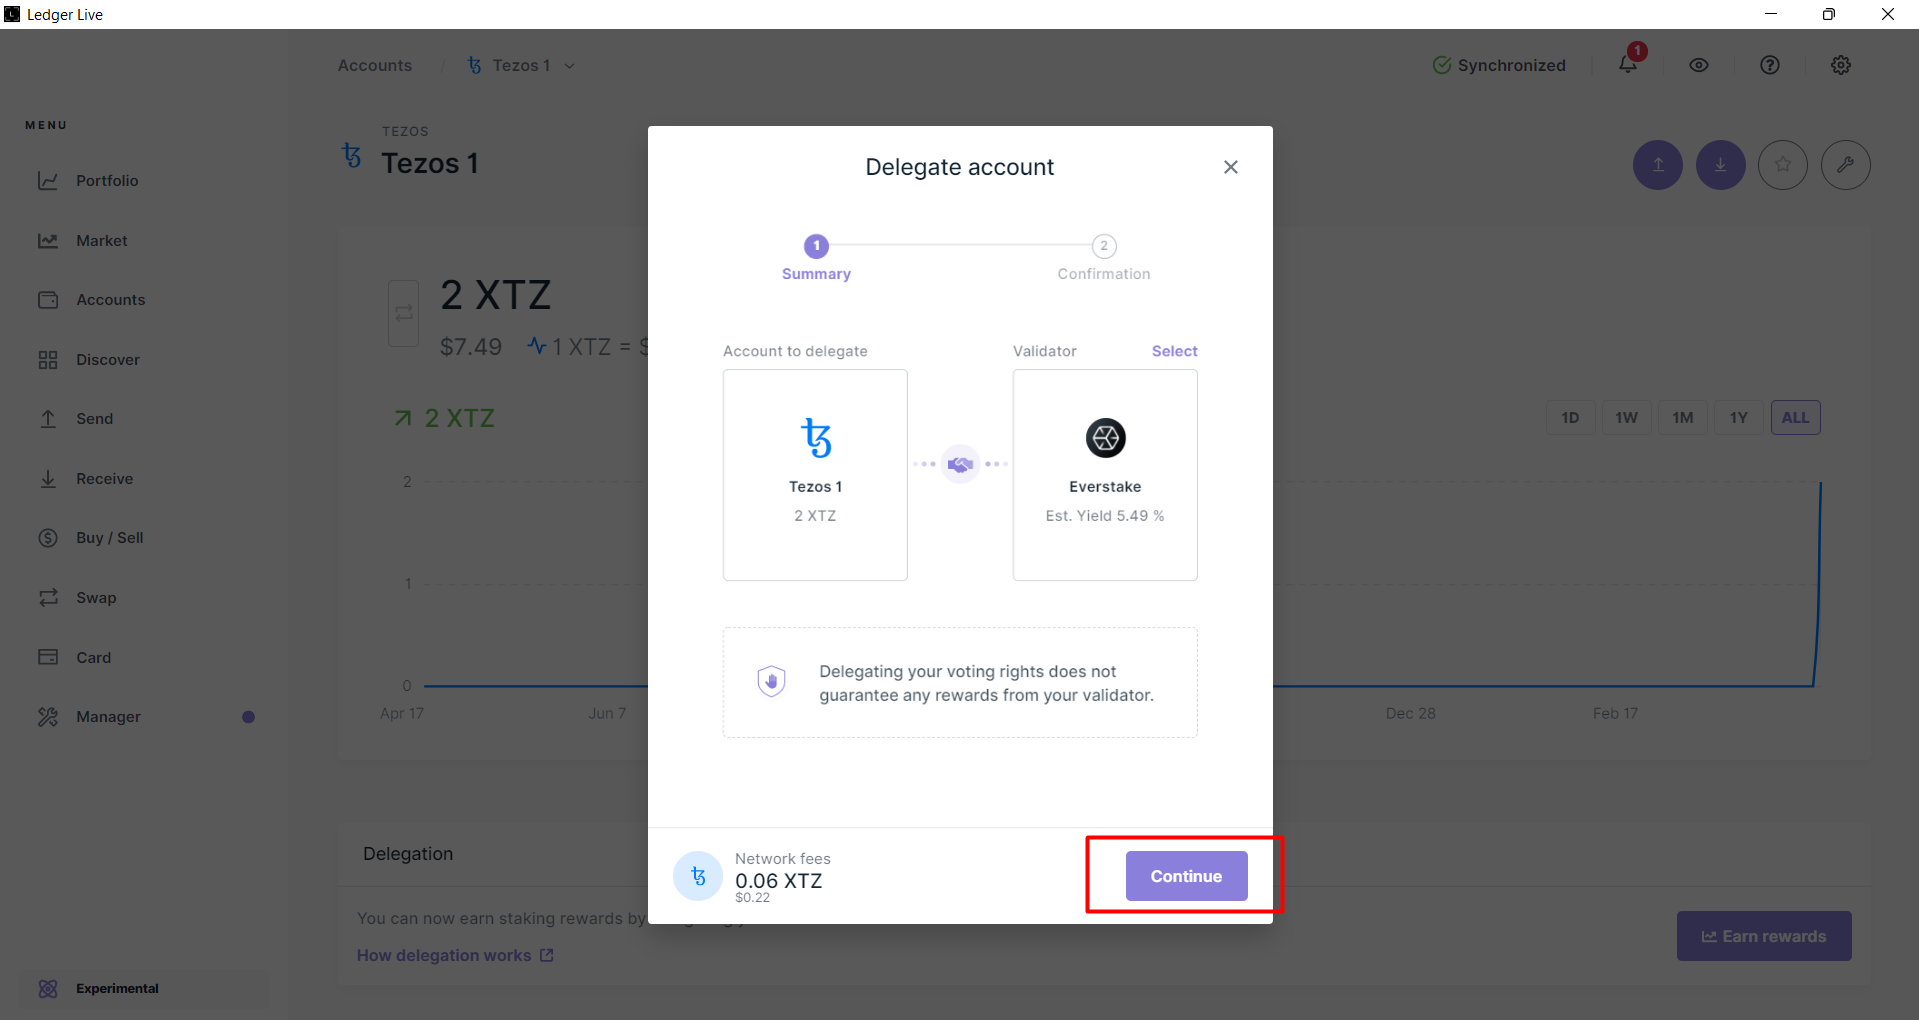The height and width of the screenshot is (1020, 1919).
Task: Star the Tezos 1 account
Action: [1783, 165]
